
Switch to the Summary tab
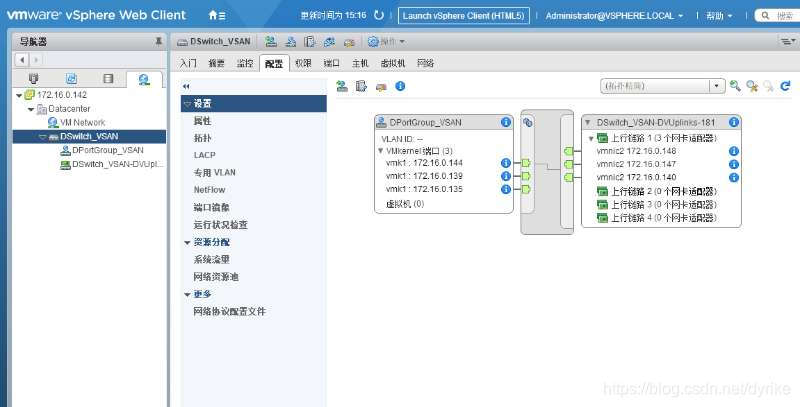(x=216, y=63)
